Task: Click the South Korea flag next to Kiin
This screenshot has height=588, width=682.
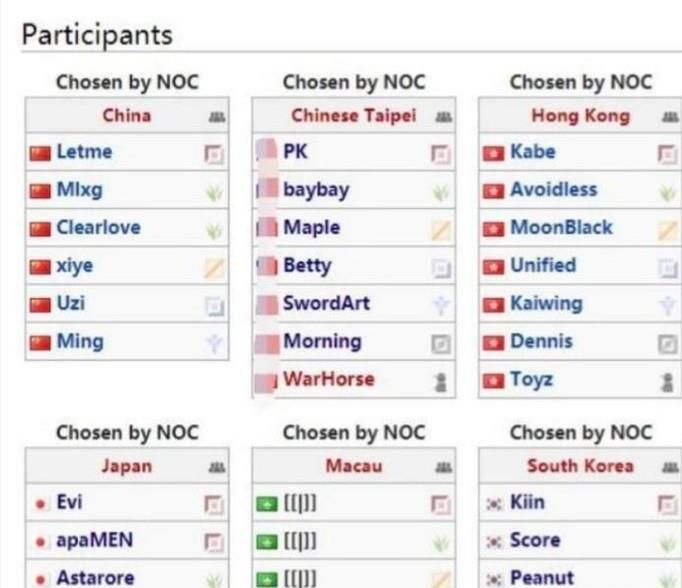Action: (492, 503)
